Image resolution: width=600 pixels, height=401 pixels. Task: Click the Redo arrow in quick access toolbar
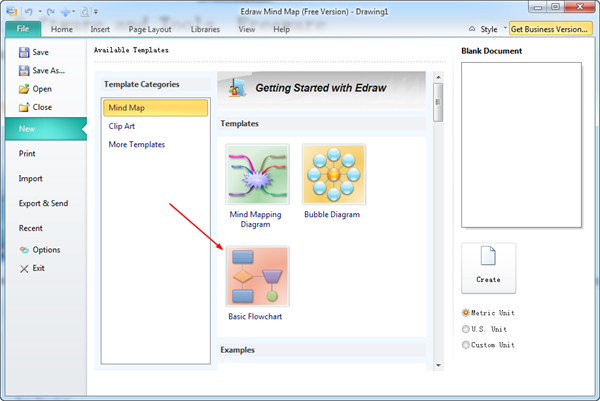(x=50, y=12)
